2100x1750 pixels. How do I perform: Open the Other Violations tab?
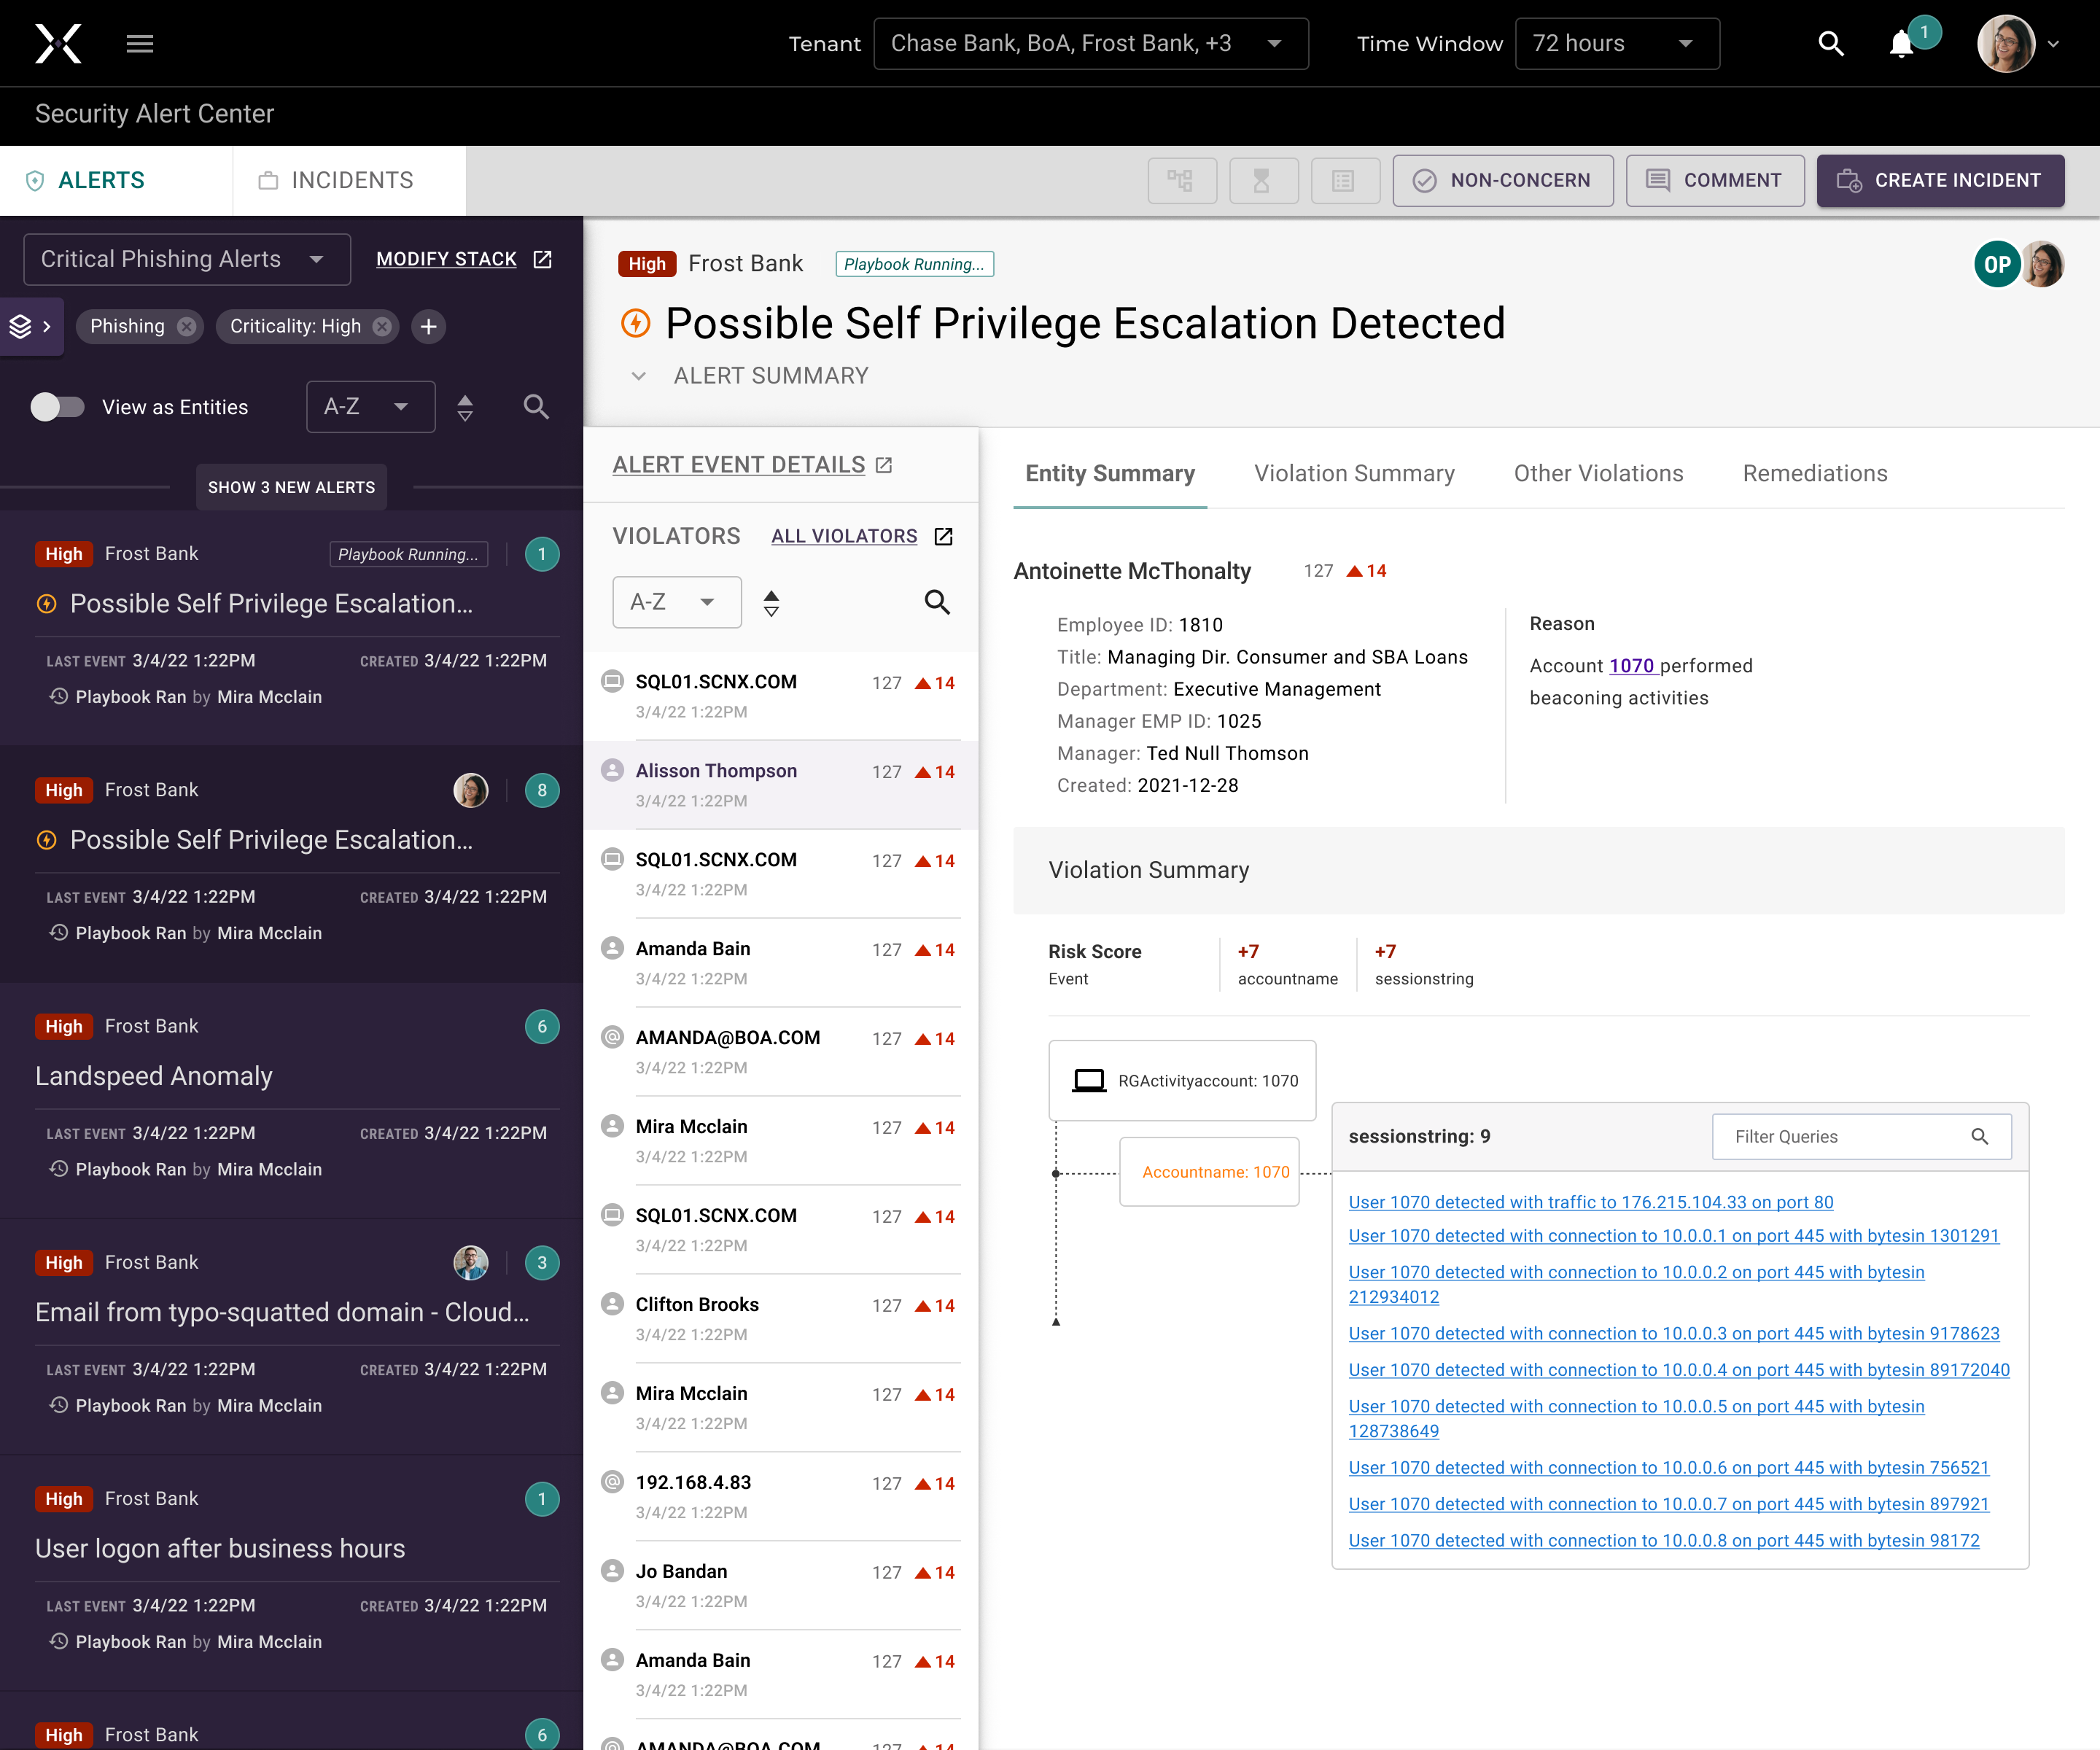pyautogui.click(x=1598, y=473)
